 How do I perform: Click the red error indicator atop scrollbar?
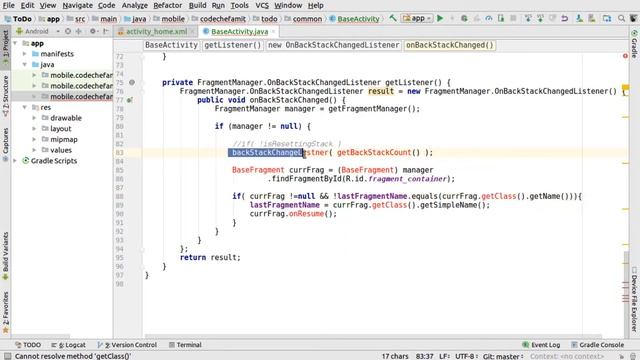tap(625, 56)
